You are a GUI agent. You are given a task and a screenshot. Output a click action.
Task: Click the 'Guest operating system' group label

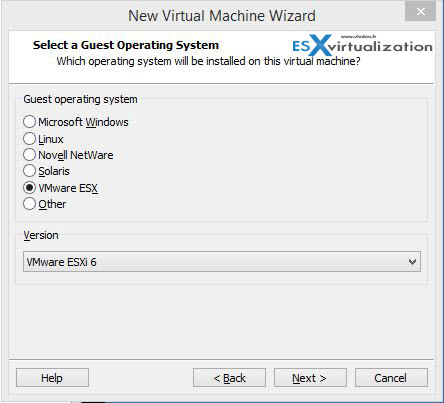[x=80, y=99]
